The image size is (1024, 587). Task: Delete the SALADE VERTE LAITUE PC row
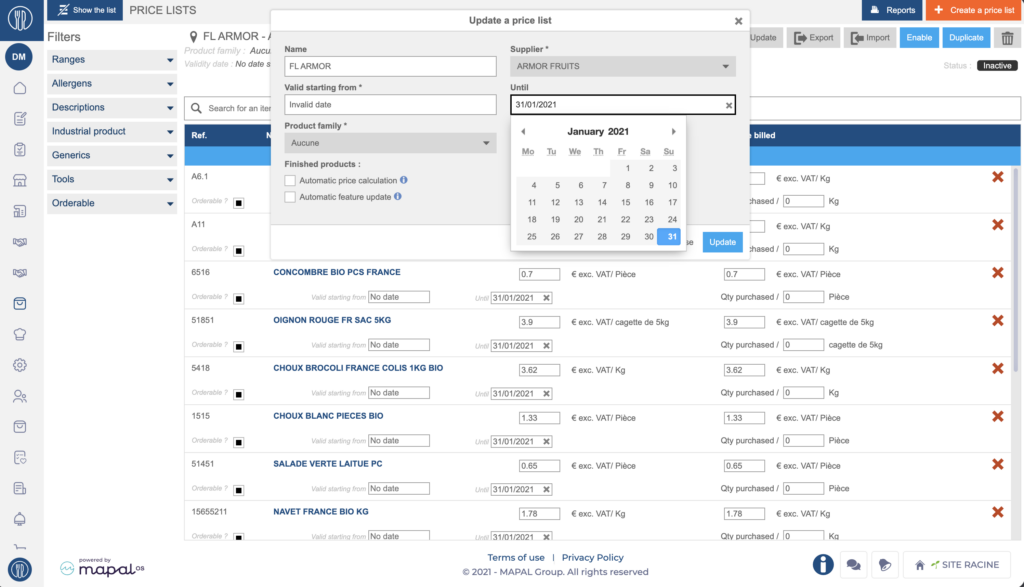tap(997, 464)
